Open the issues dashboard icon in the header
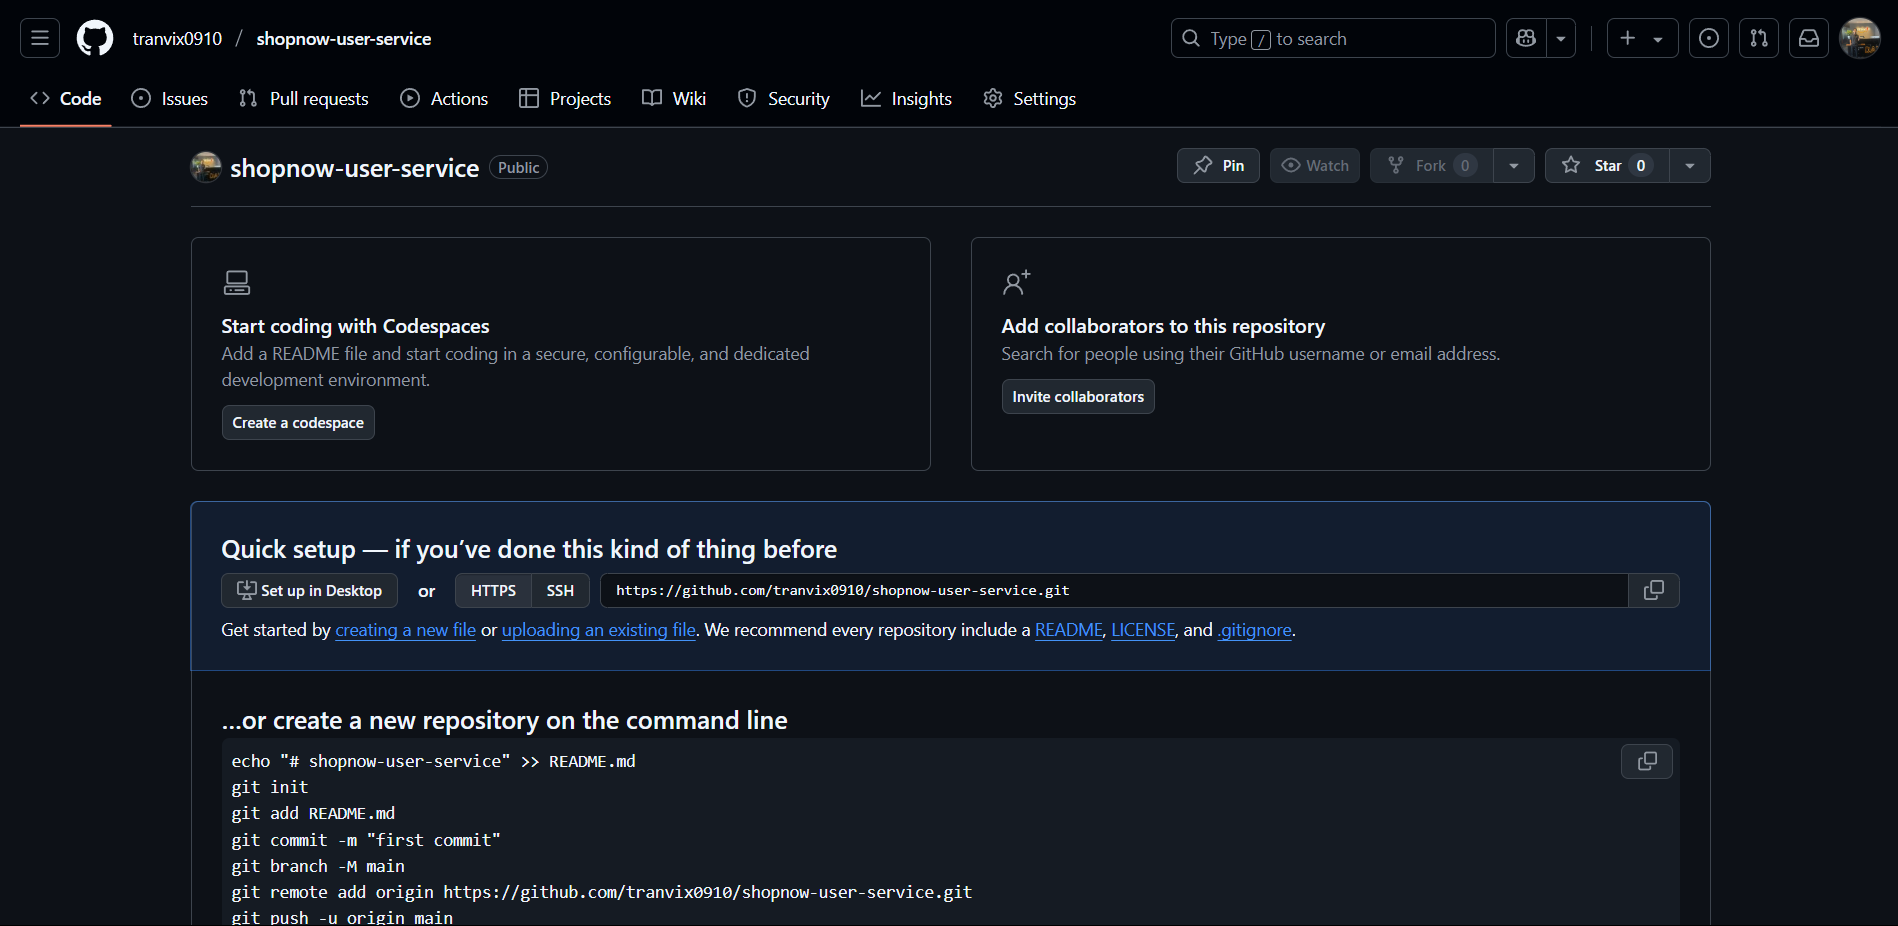Viewport: 1898px width, 926px height. (x=1708, y=38)
